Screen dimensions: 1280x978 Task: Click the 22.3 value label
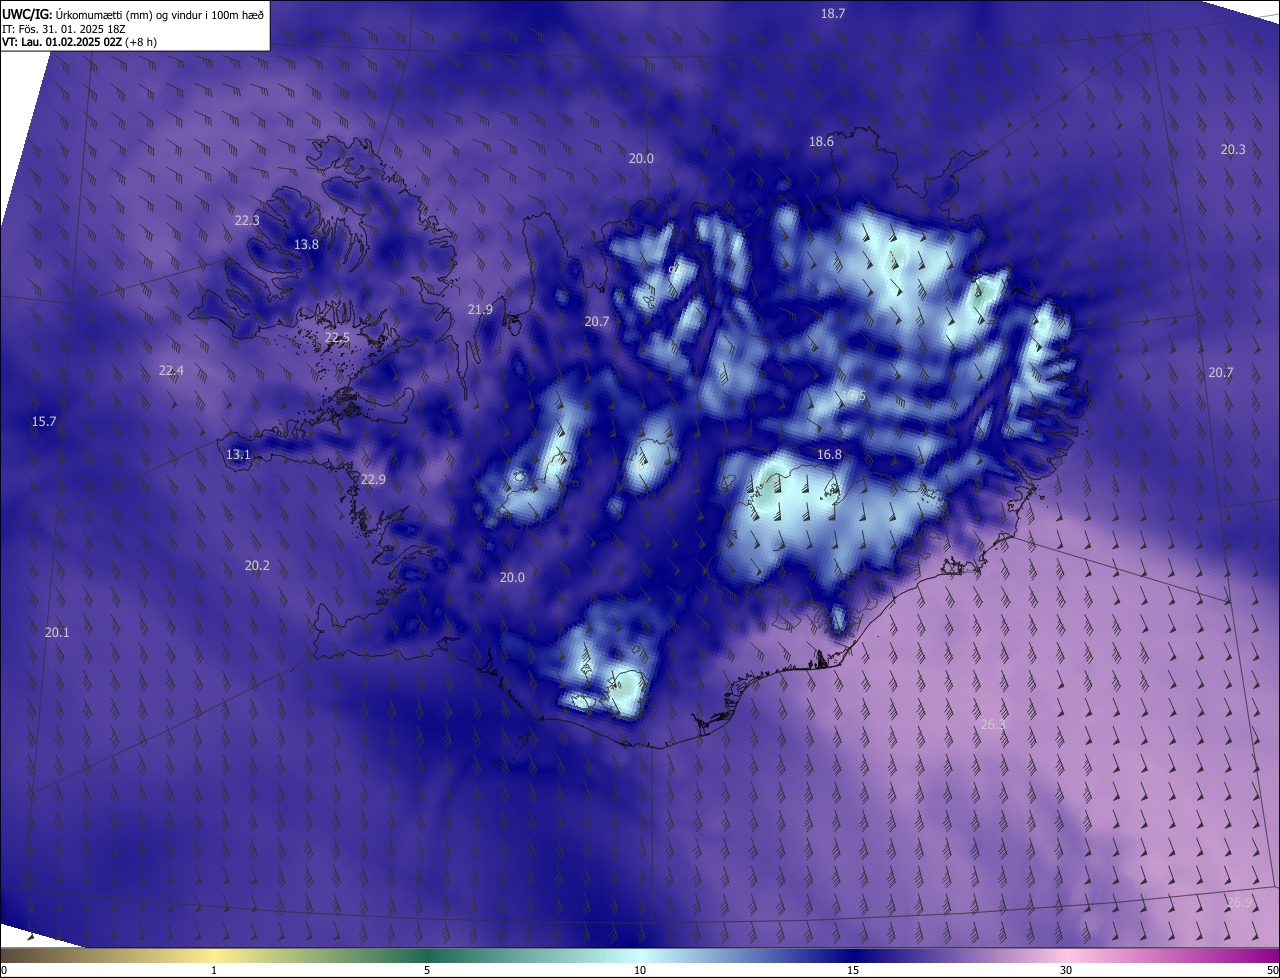point(247,220)
